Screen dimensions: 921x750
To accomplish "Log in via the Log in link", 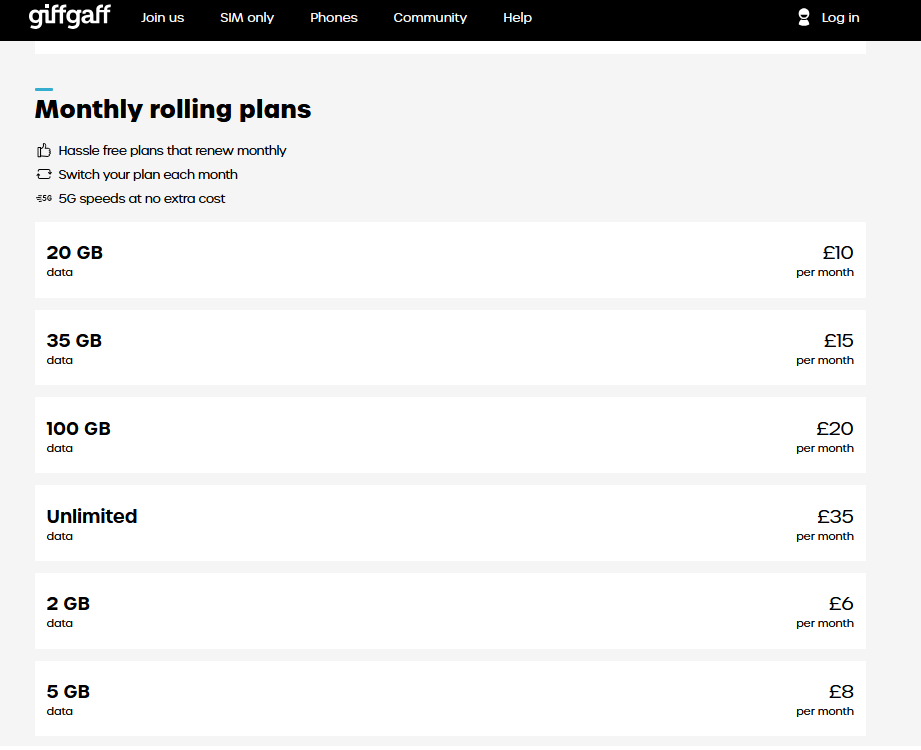I will (840, 18).
